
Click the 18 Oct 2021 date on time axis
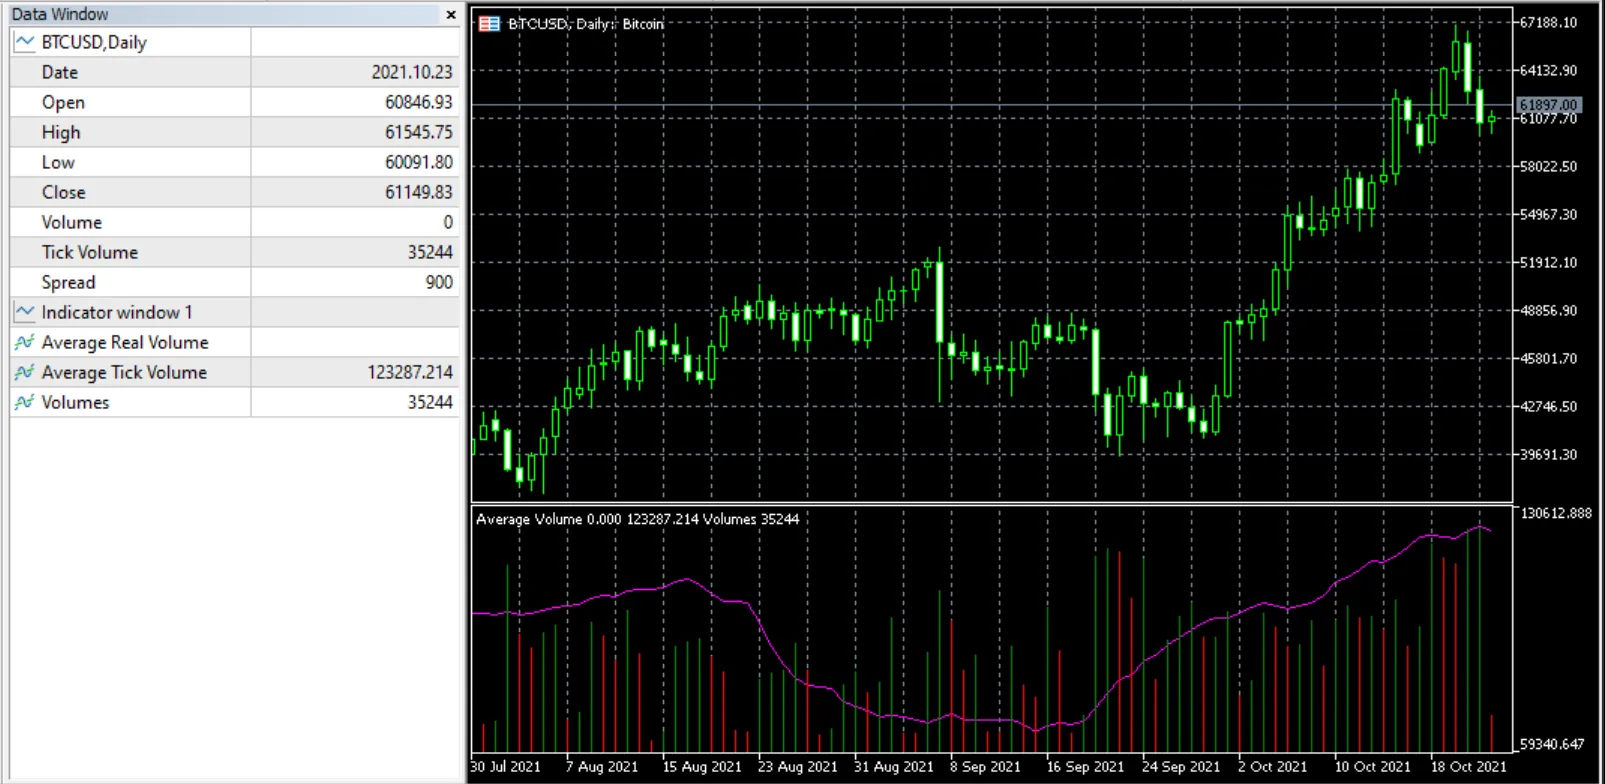click(1468, 767)
